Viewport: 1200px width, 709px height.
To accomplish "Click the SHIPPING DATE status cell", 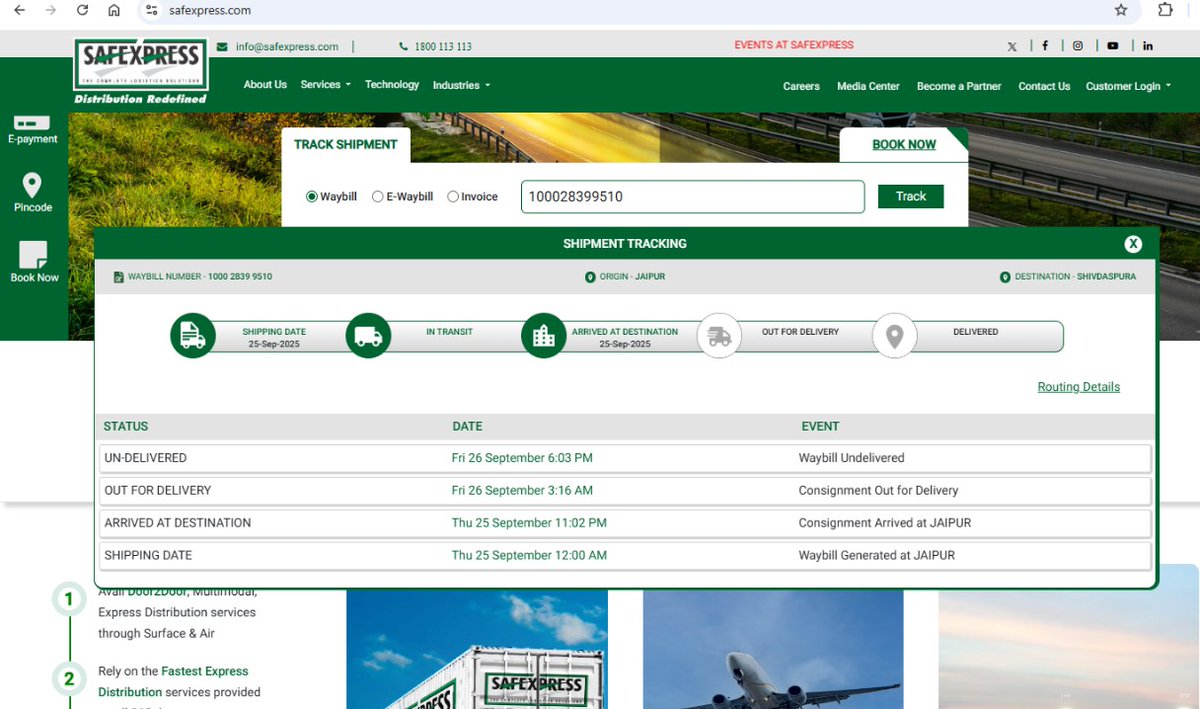I will pyautogui.click(x=148, y=555).
